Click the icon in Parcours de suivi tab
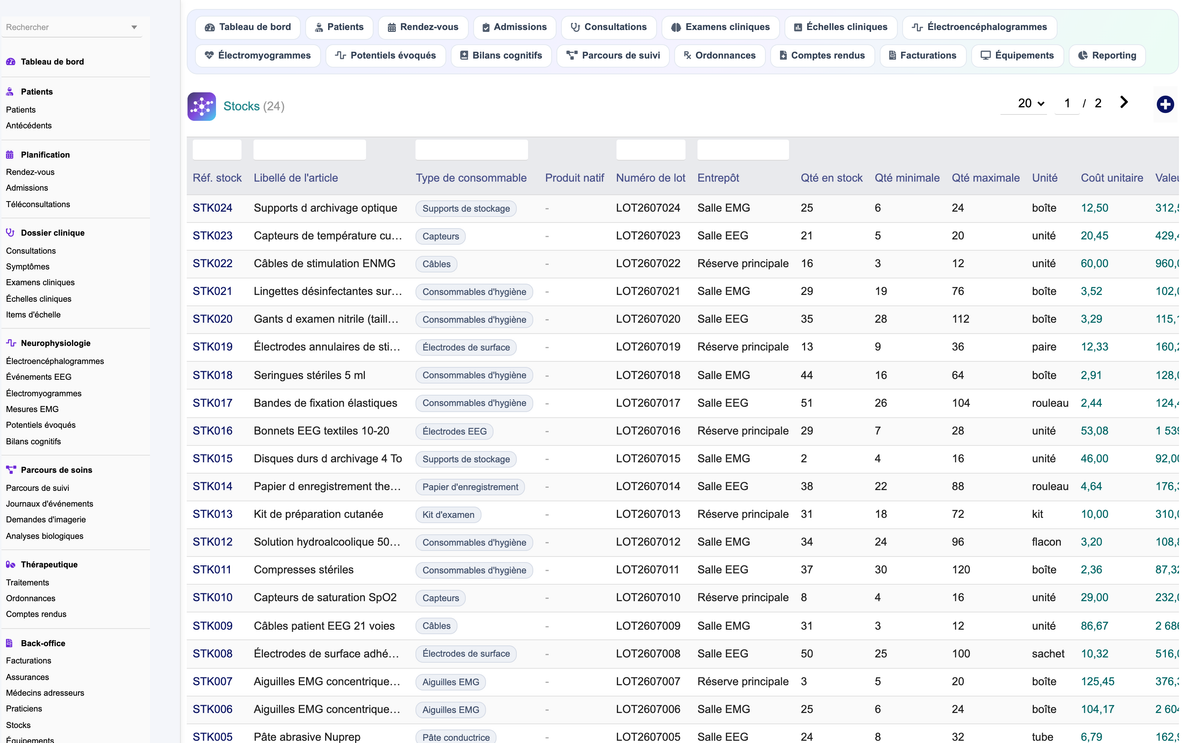 pos(572,56)
